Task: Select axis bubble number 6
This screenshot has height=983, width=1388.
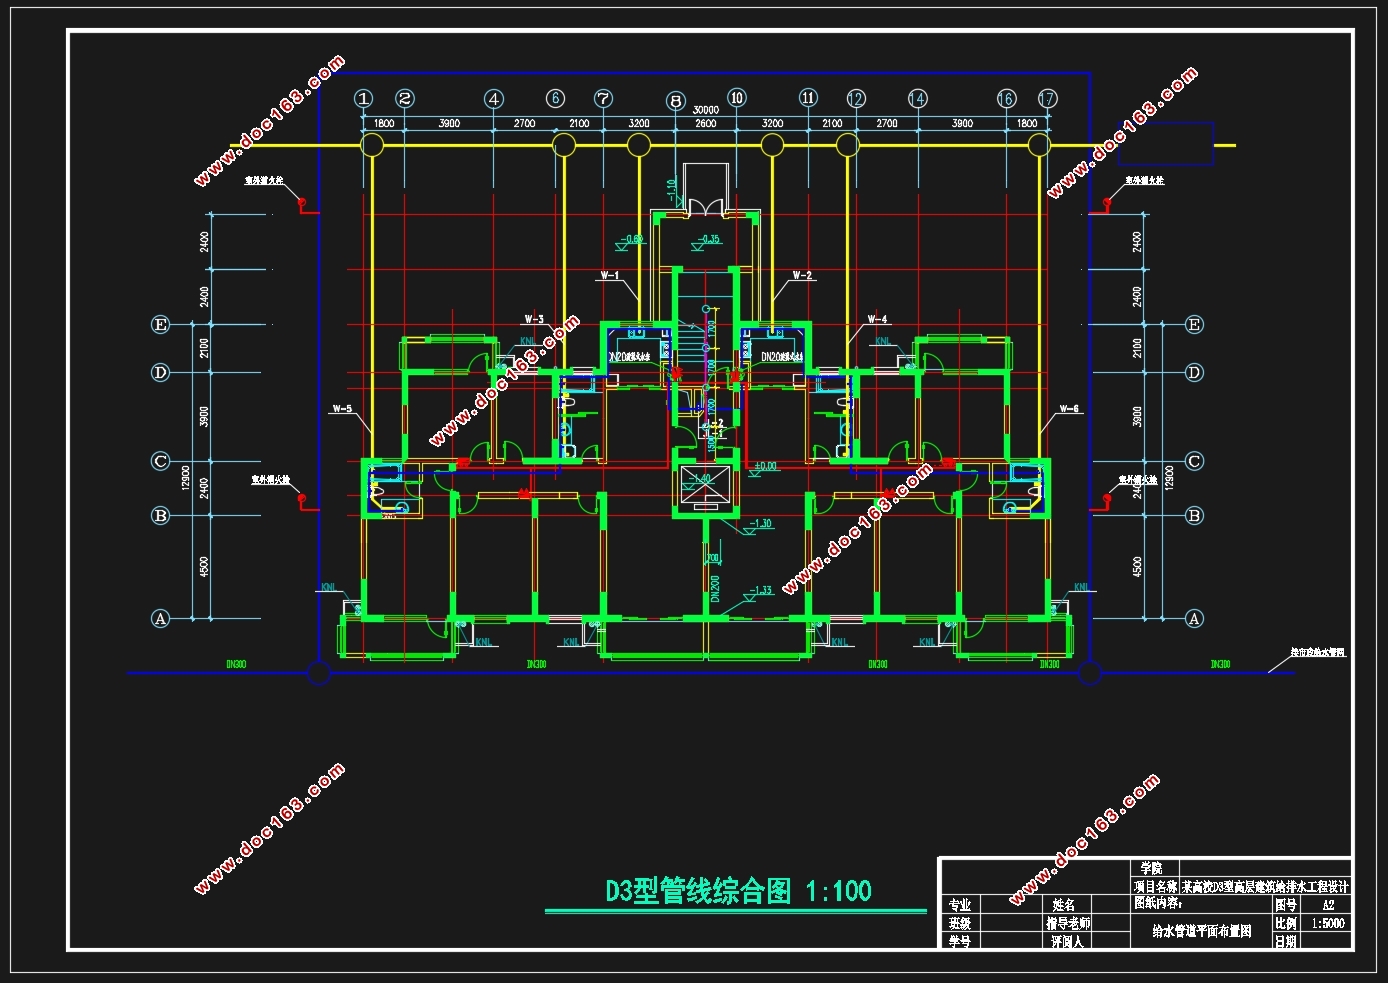Action: [x=556, y=98]
